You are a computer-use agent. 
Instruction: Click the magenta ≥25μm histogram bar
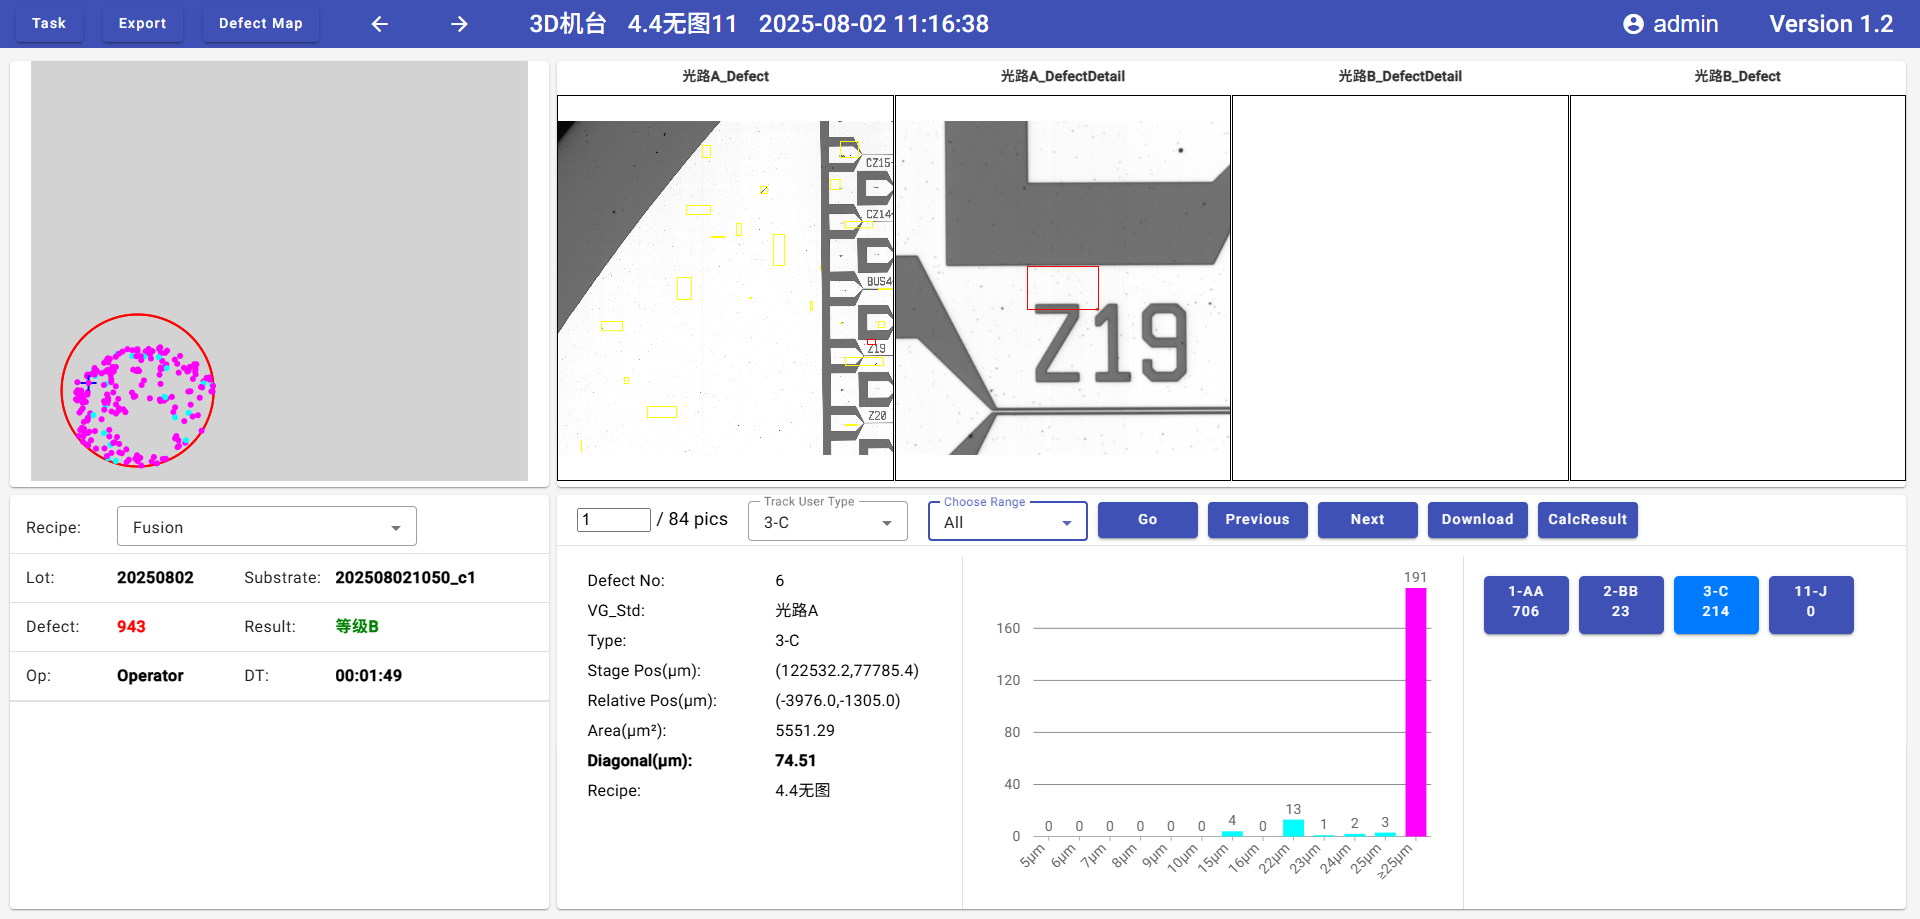(x=1415, y=712)
